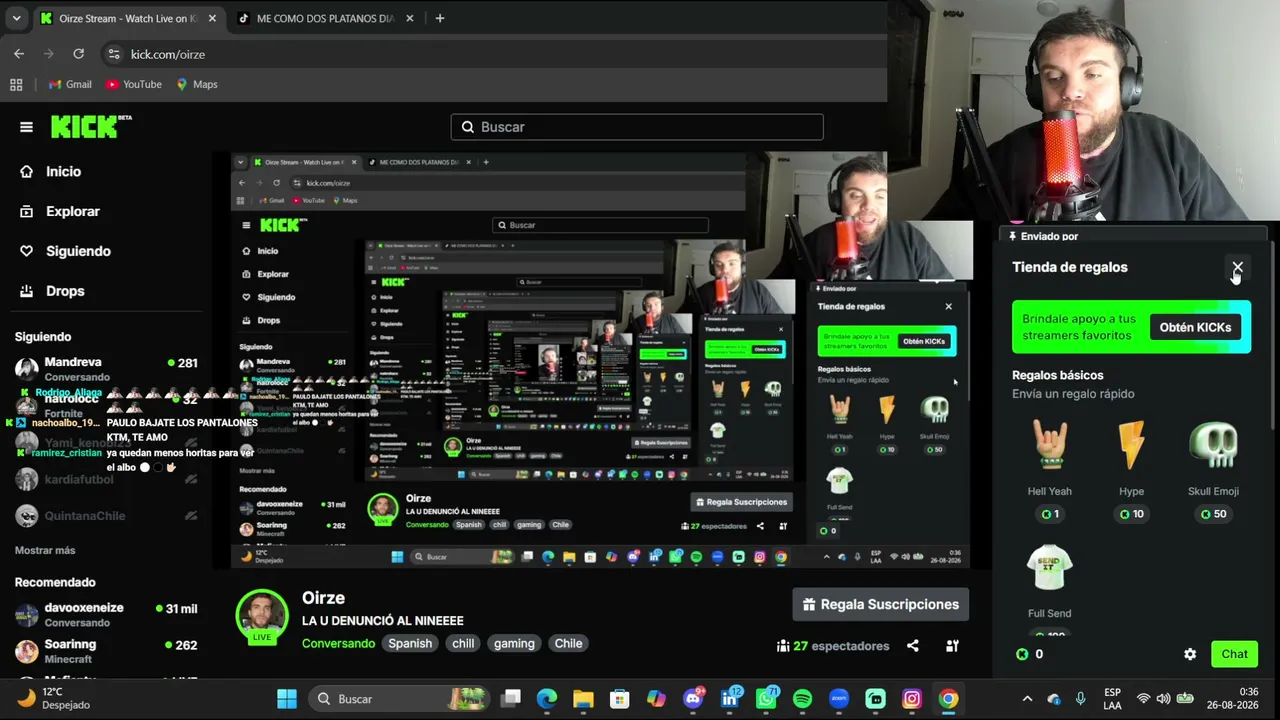
Task: Close the Tienda de regalos panel
Action: (1237, 267)
